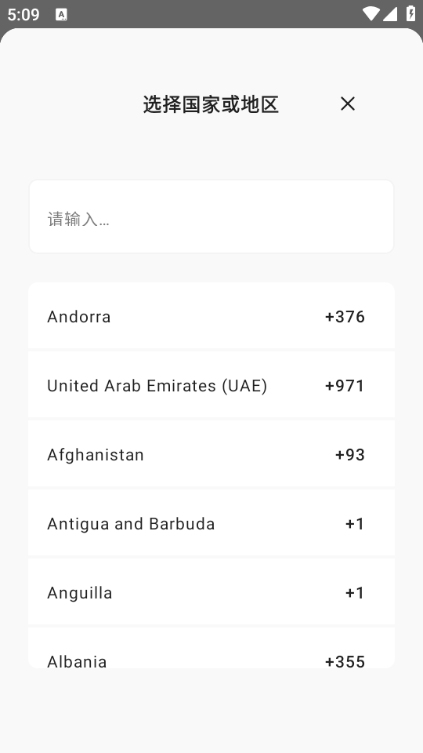The image size is (423, 753).
Task: Select Andorra from the list
Action: [x=211, y=316]
